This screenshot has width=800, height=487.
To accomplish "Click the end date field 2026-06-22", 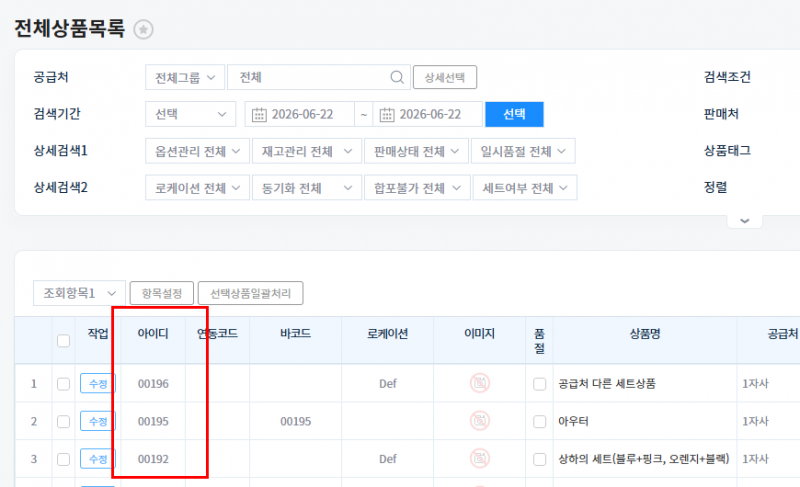I will [428, 114].
